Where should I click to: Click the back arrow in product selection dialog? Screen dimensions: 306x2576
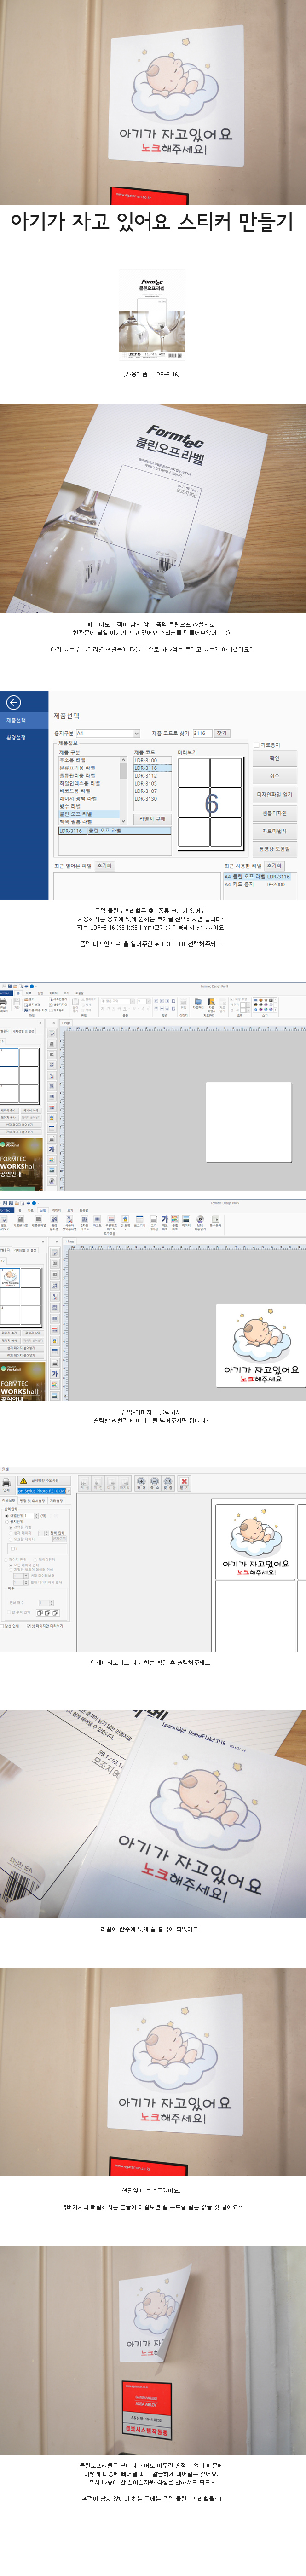(13, 702)
